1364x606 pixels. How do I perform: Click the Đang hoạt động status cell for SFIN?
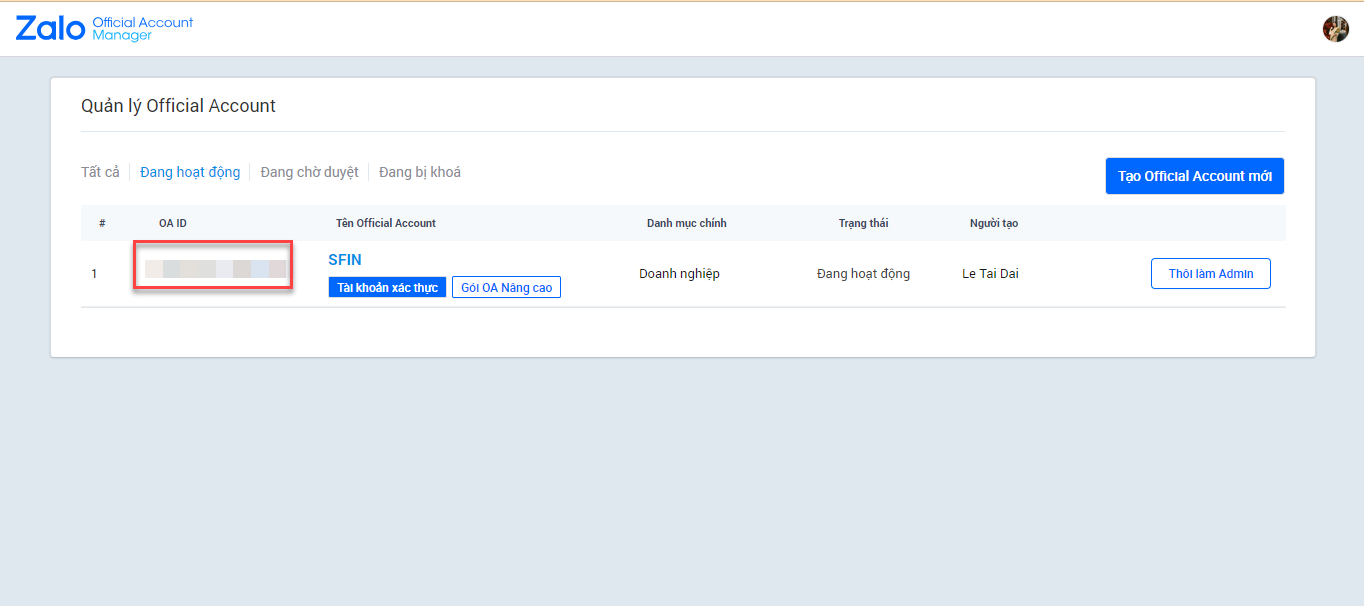pos(863,274)
